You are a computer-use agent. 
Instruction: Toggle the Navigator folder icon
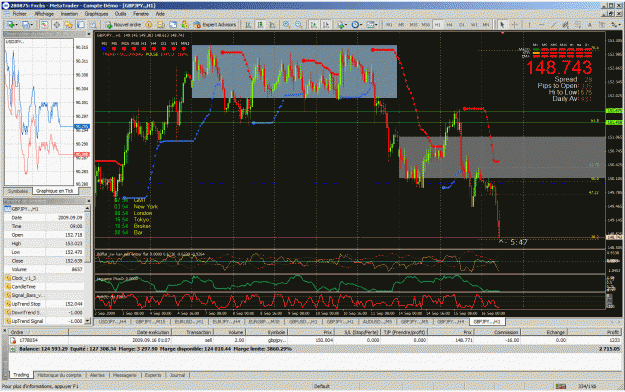69,25
